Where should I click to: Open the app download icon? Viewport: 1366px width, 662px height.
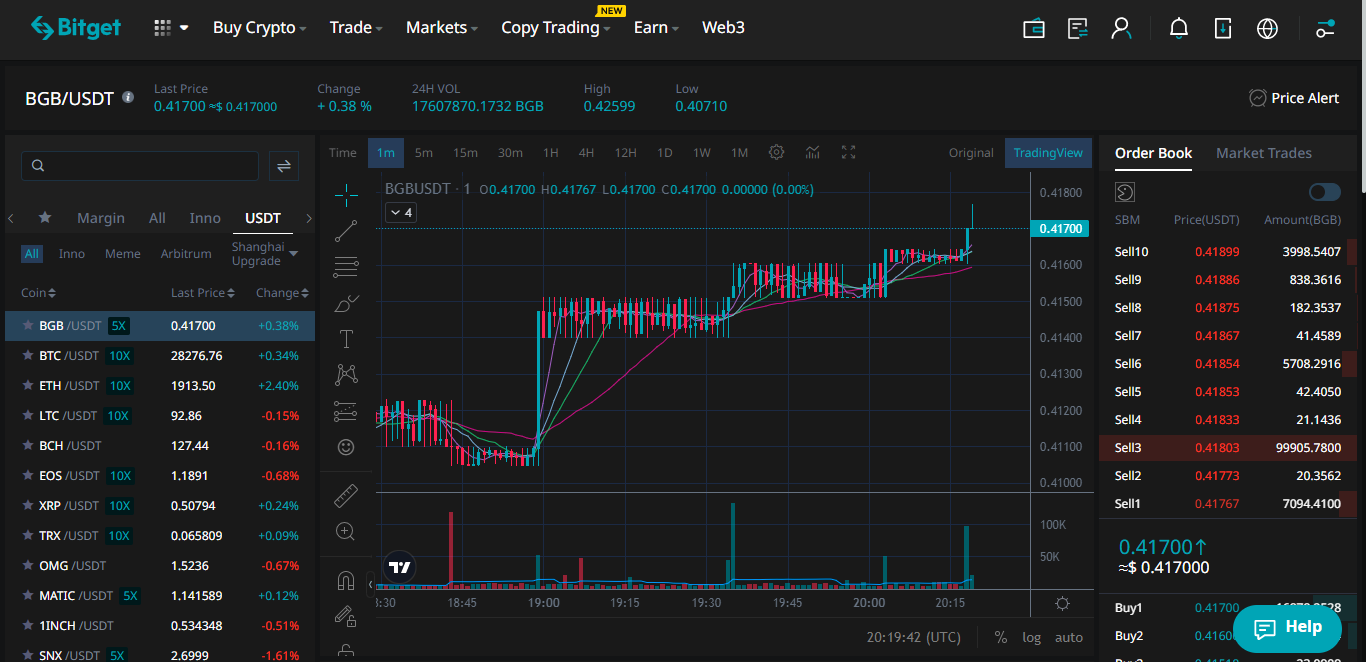click(1223, 28)
